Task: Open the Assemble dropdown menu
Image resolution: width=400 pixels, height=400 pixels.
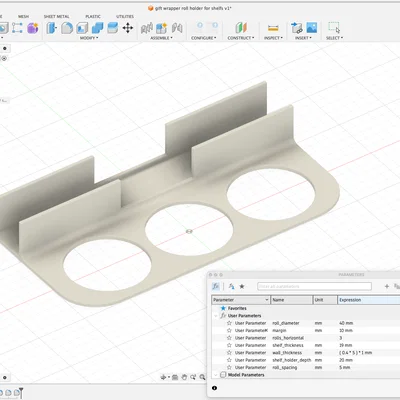Action: [x=161, y=38]
